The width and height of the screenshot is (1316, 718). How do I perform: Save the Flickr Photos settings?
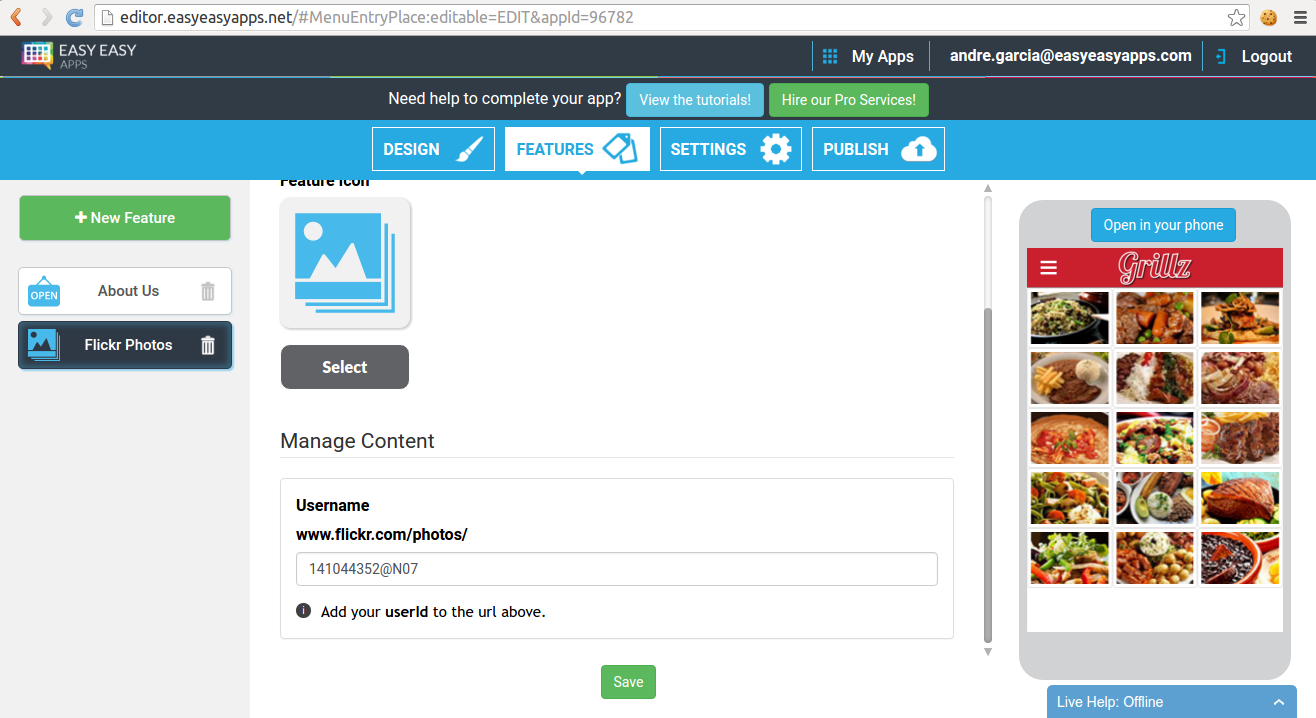(628, 681)
